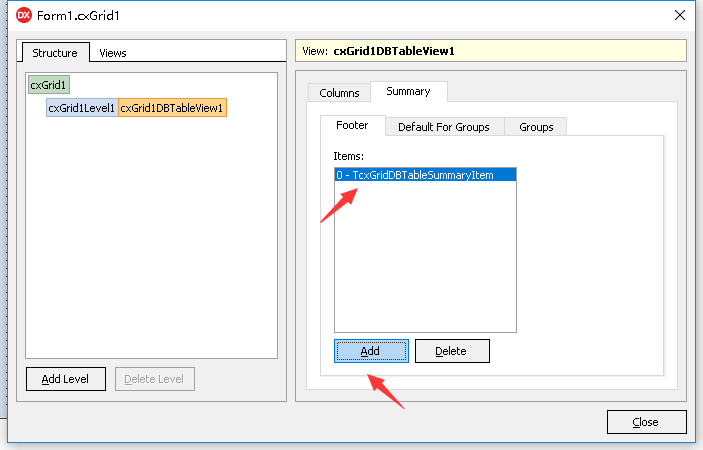
Task: Select the cxGrid1Level1 node
Action: pyautogui.click(x=81, y=108)
